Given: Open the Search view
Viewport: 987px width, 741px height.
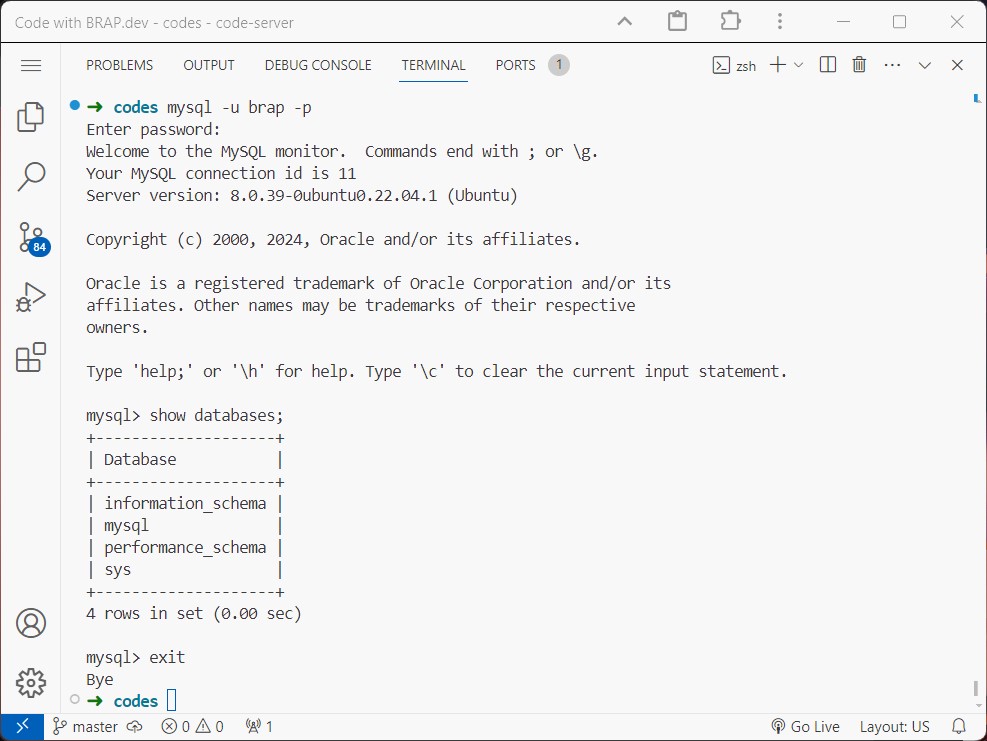Looking at the screenshot, I should tap(30, 176).
